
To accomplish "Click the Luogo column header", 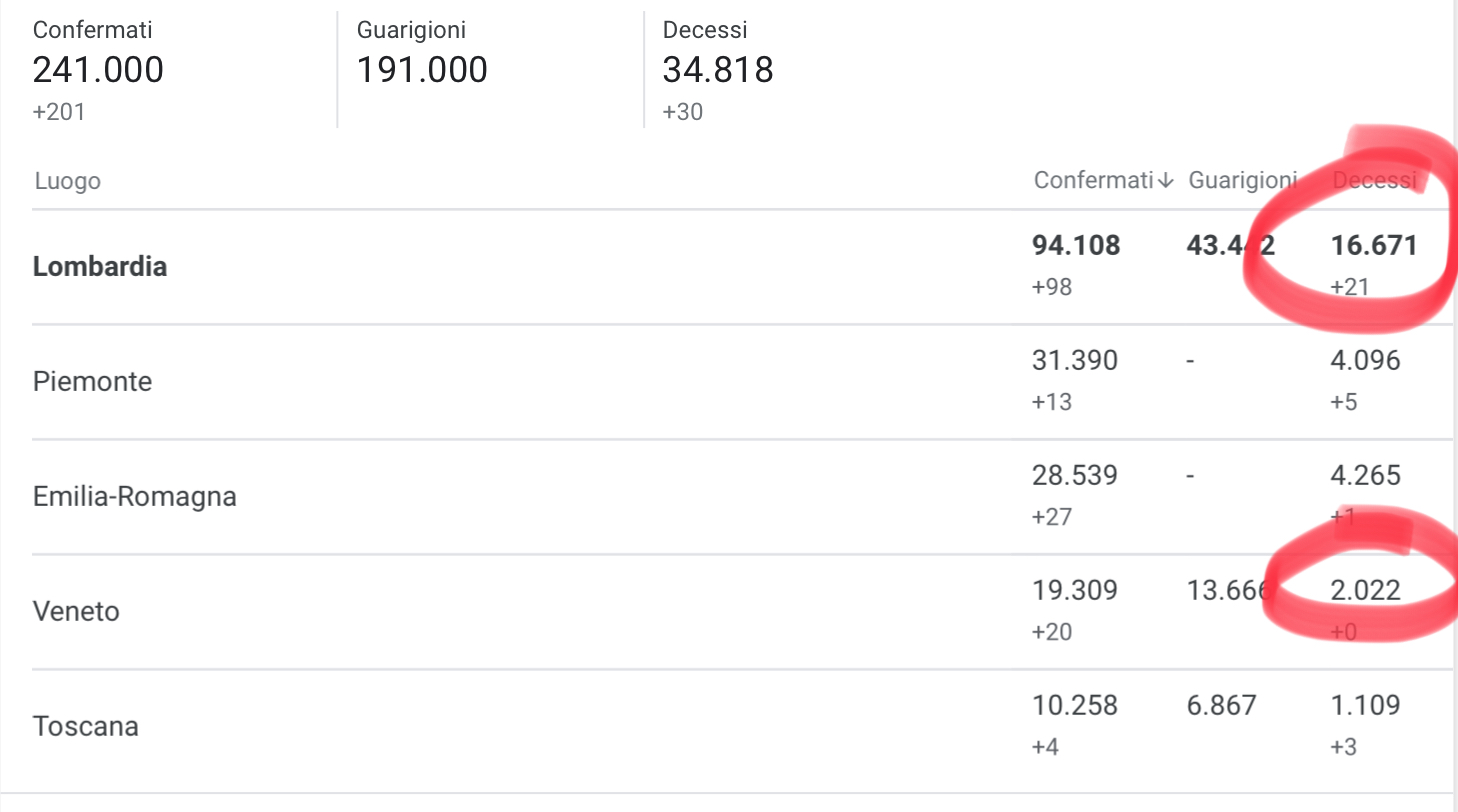I will pyautogui.click(x=67, y=181).
